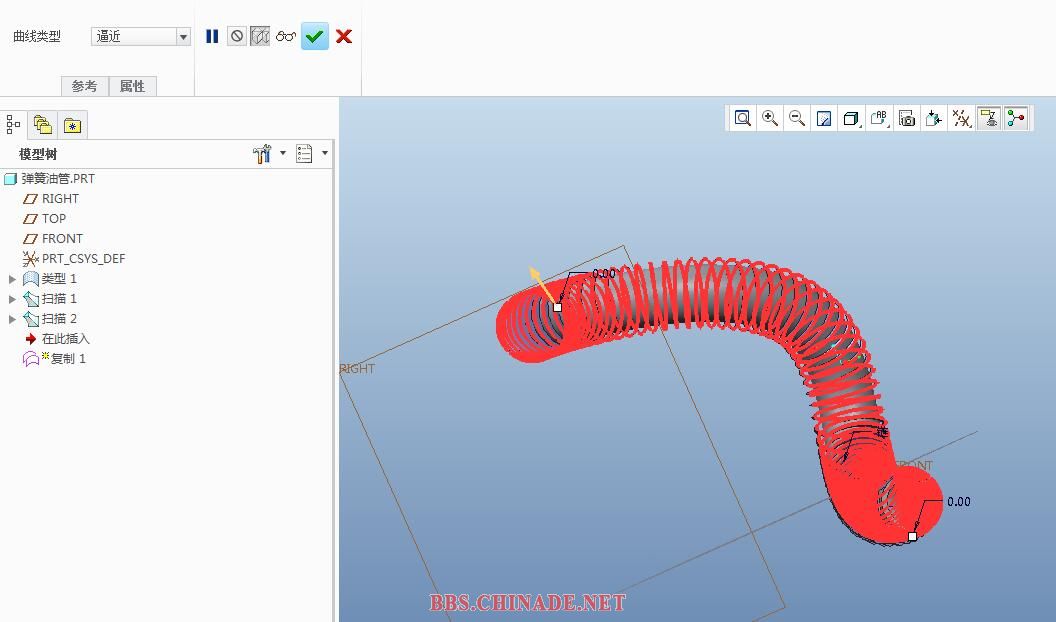Expand the 扫描 1 tree node
Screen dimensions: 1056x622
[x=12, y=299]
